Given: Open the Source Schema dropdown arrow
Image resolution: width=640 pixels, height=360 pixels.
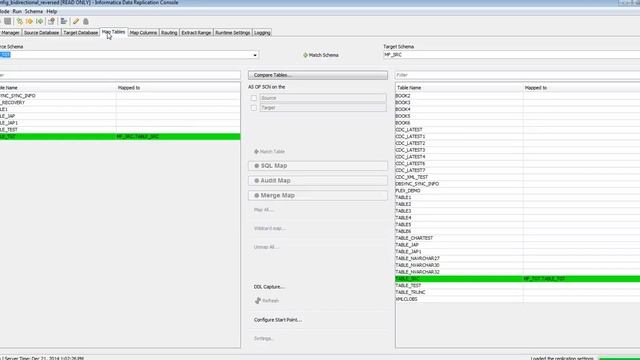Looking at the screenshot, I should (x=255, y=55).
